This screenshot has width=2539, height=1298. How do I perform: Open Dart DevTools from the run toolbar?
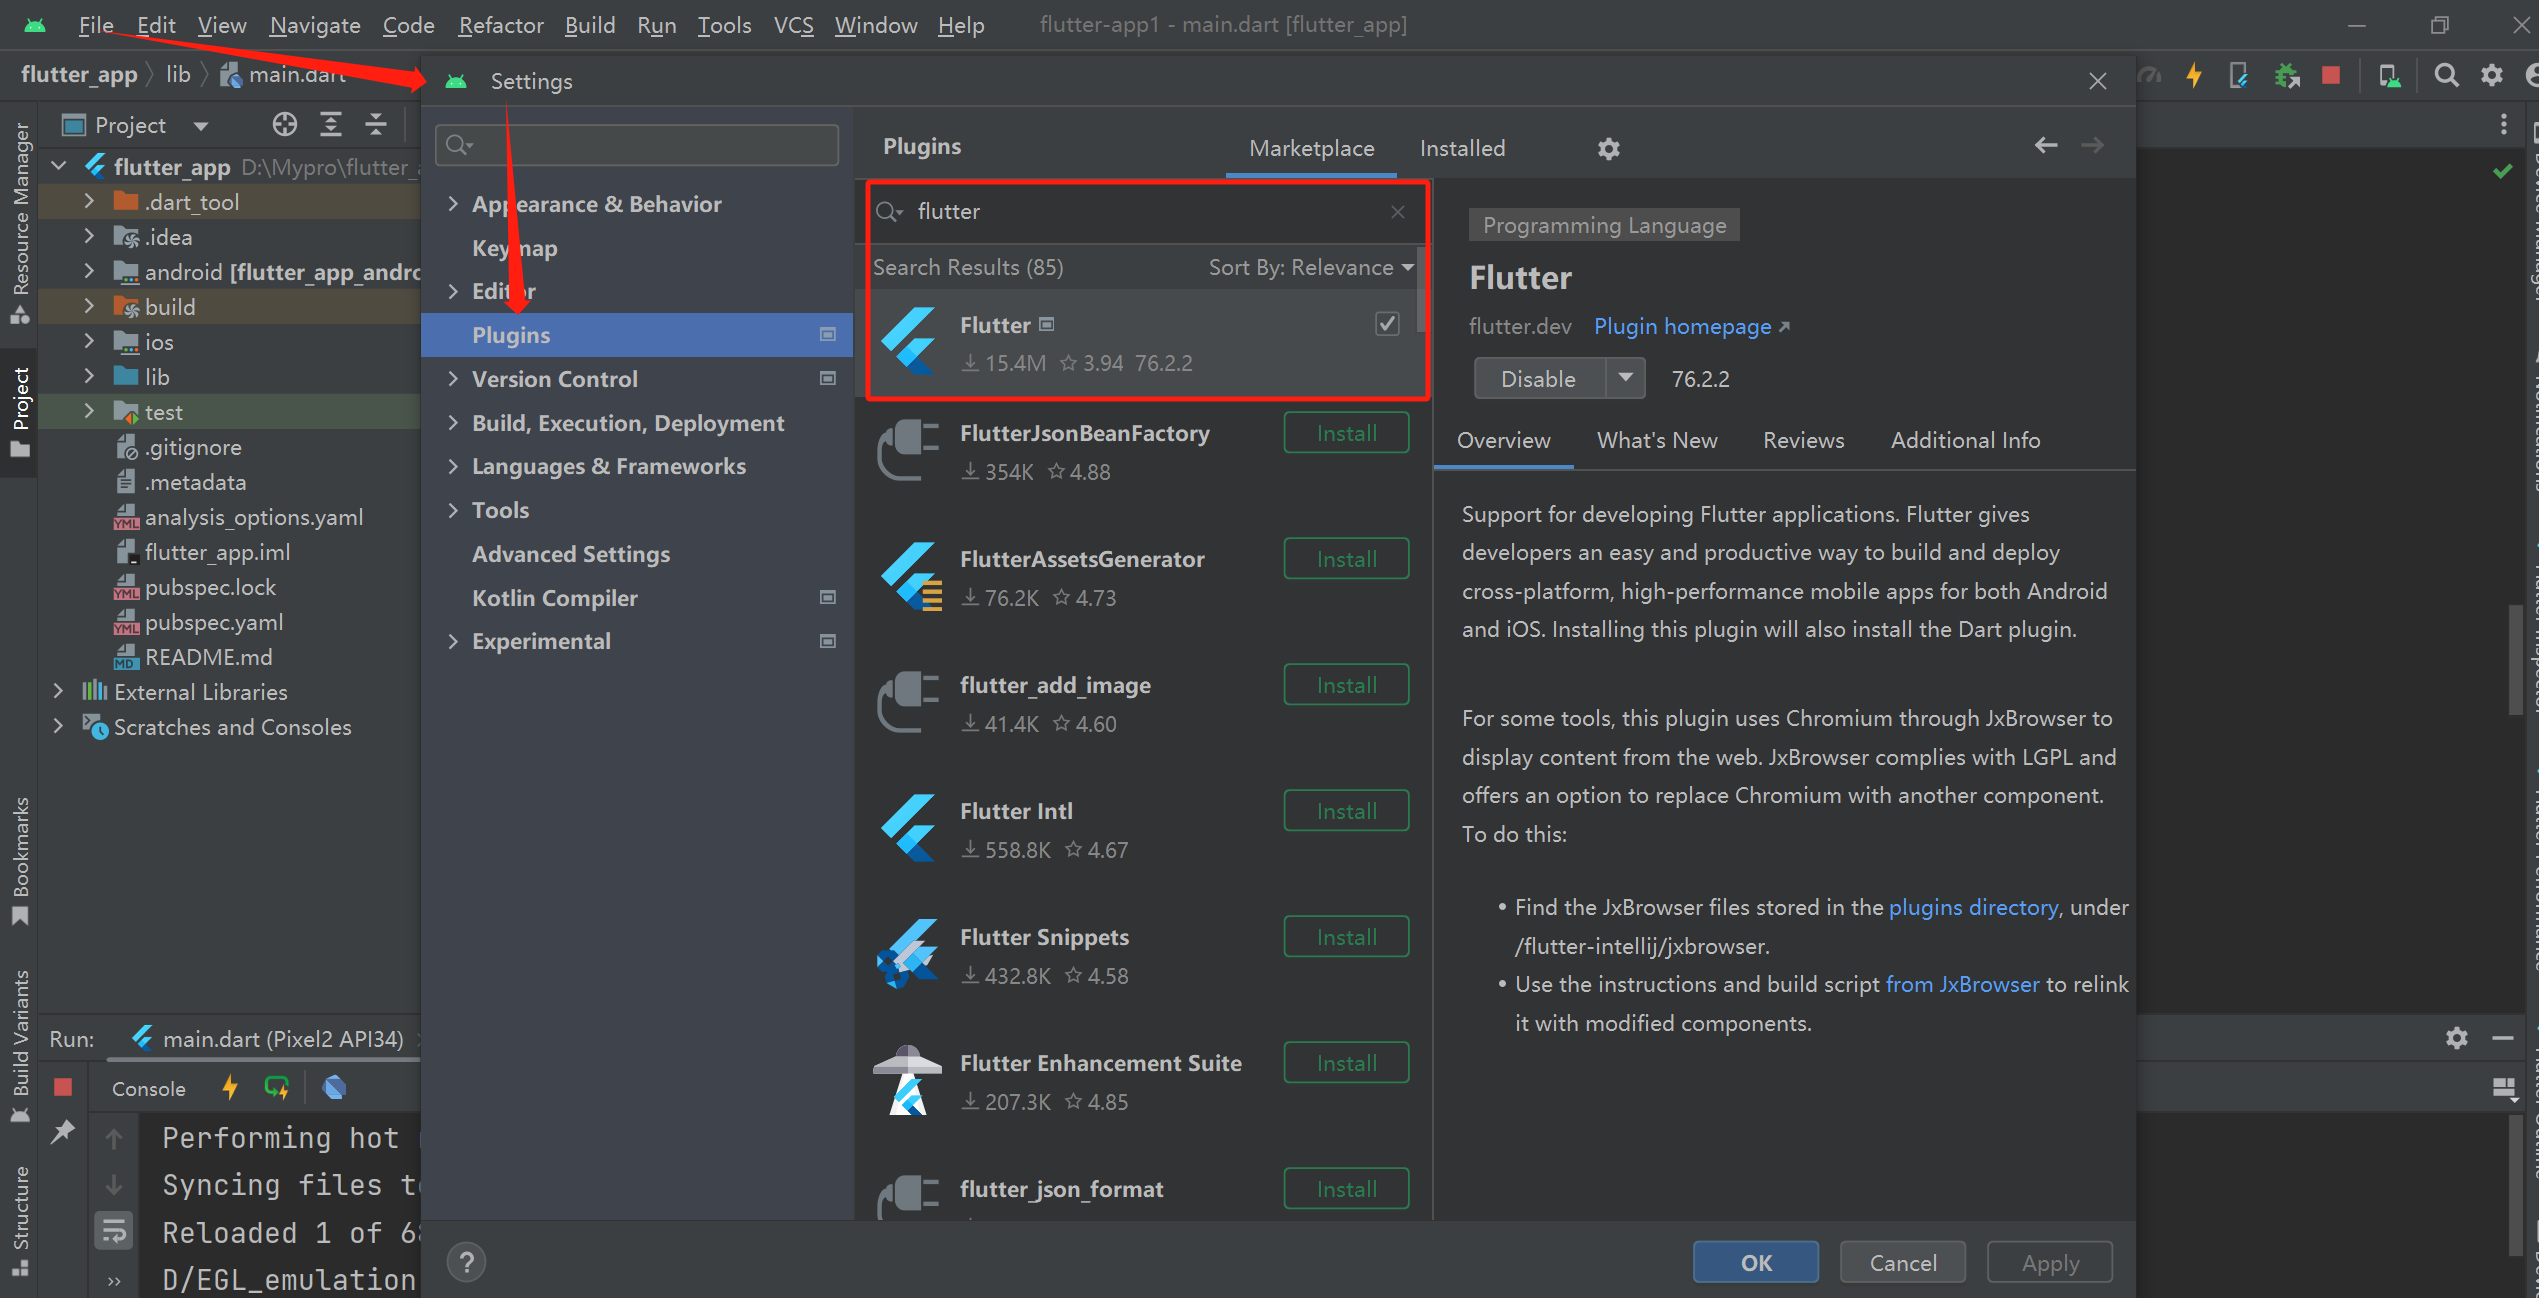[x=334, y=1087]
